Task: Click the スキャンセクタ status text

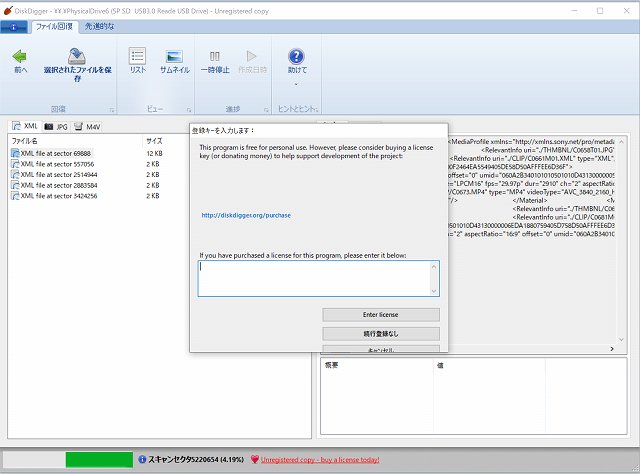Action: tap(196, 459)
